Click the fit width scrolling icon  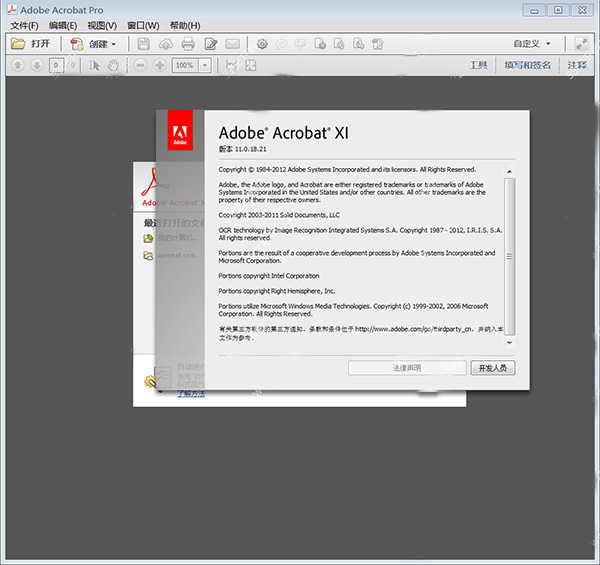[232, 65]
